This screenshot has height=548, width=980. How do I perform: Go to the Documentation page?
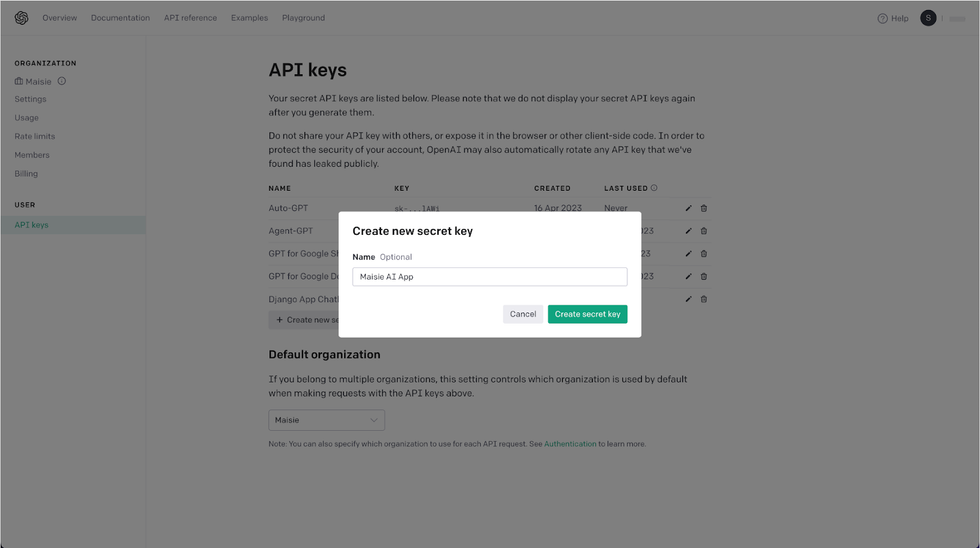click(120, 18)
